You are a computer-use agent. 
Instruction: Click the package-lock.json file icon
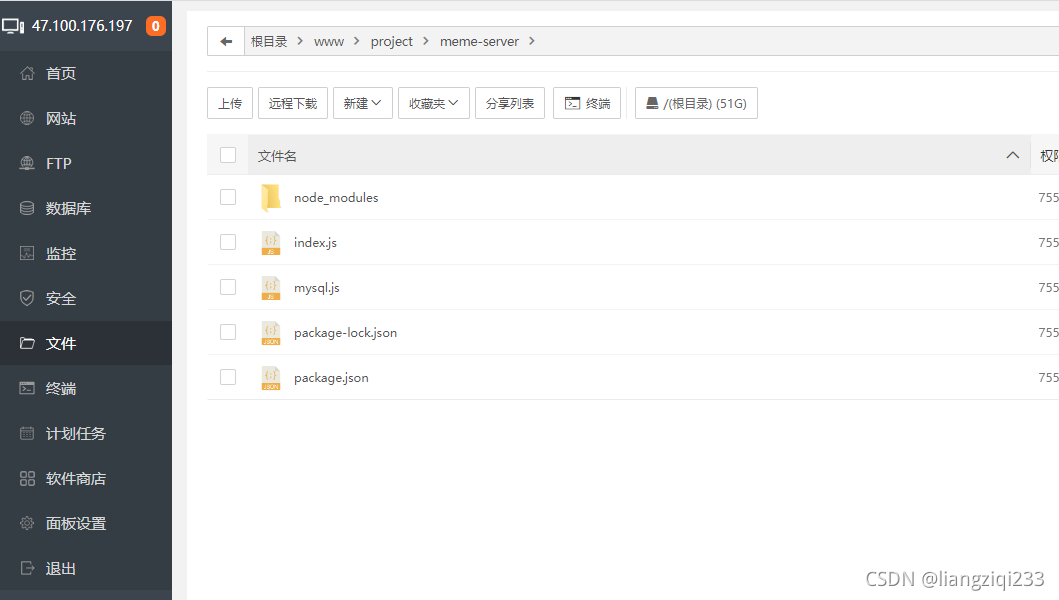[x=271, y=332]
